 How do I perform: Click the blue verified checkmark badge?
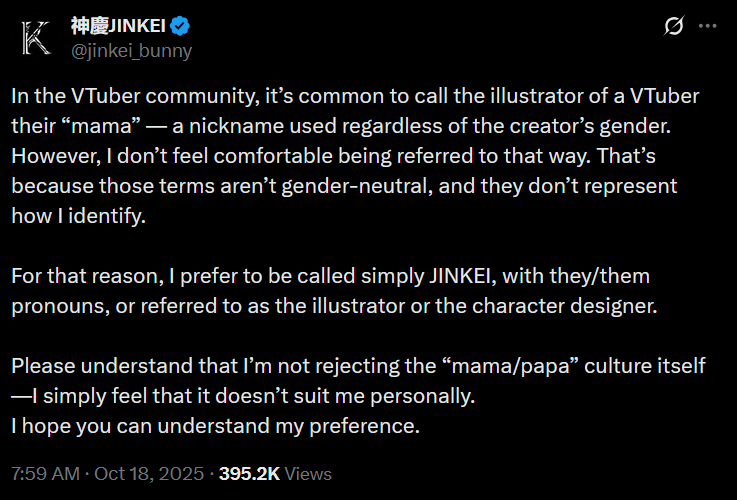point(180,26)
